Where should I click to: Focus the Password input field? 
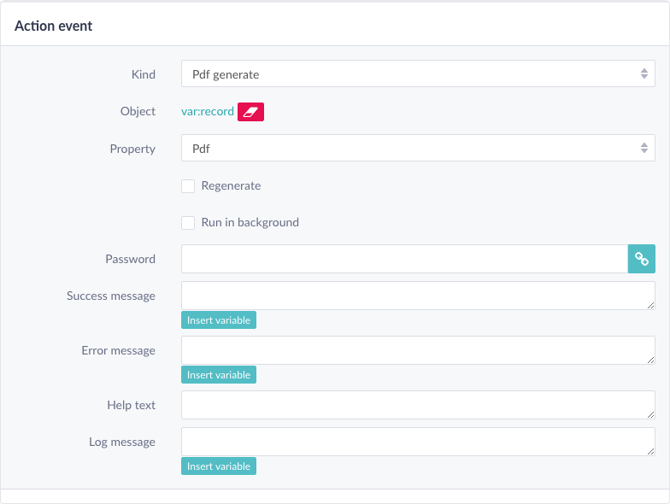(404, 259)
